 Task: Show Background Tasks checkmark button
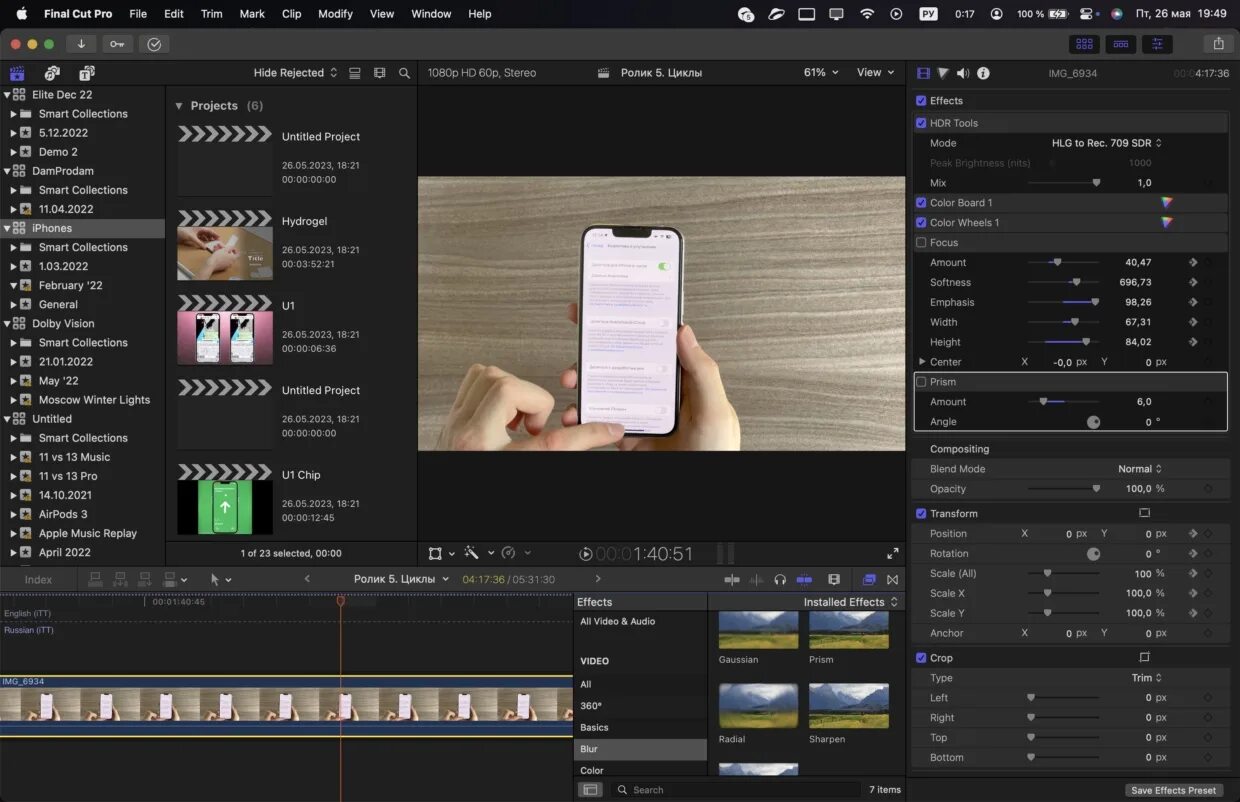point(153,44)
